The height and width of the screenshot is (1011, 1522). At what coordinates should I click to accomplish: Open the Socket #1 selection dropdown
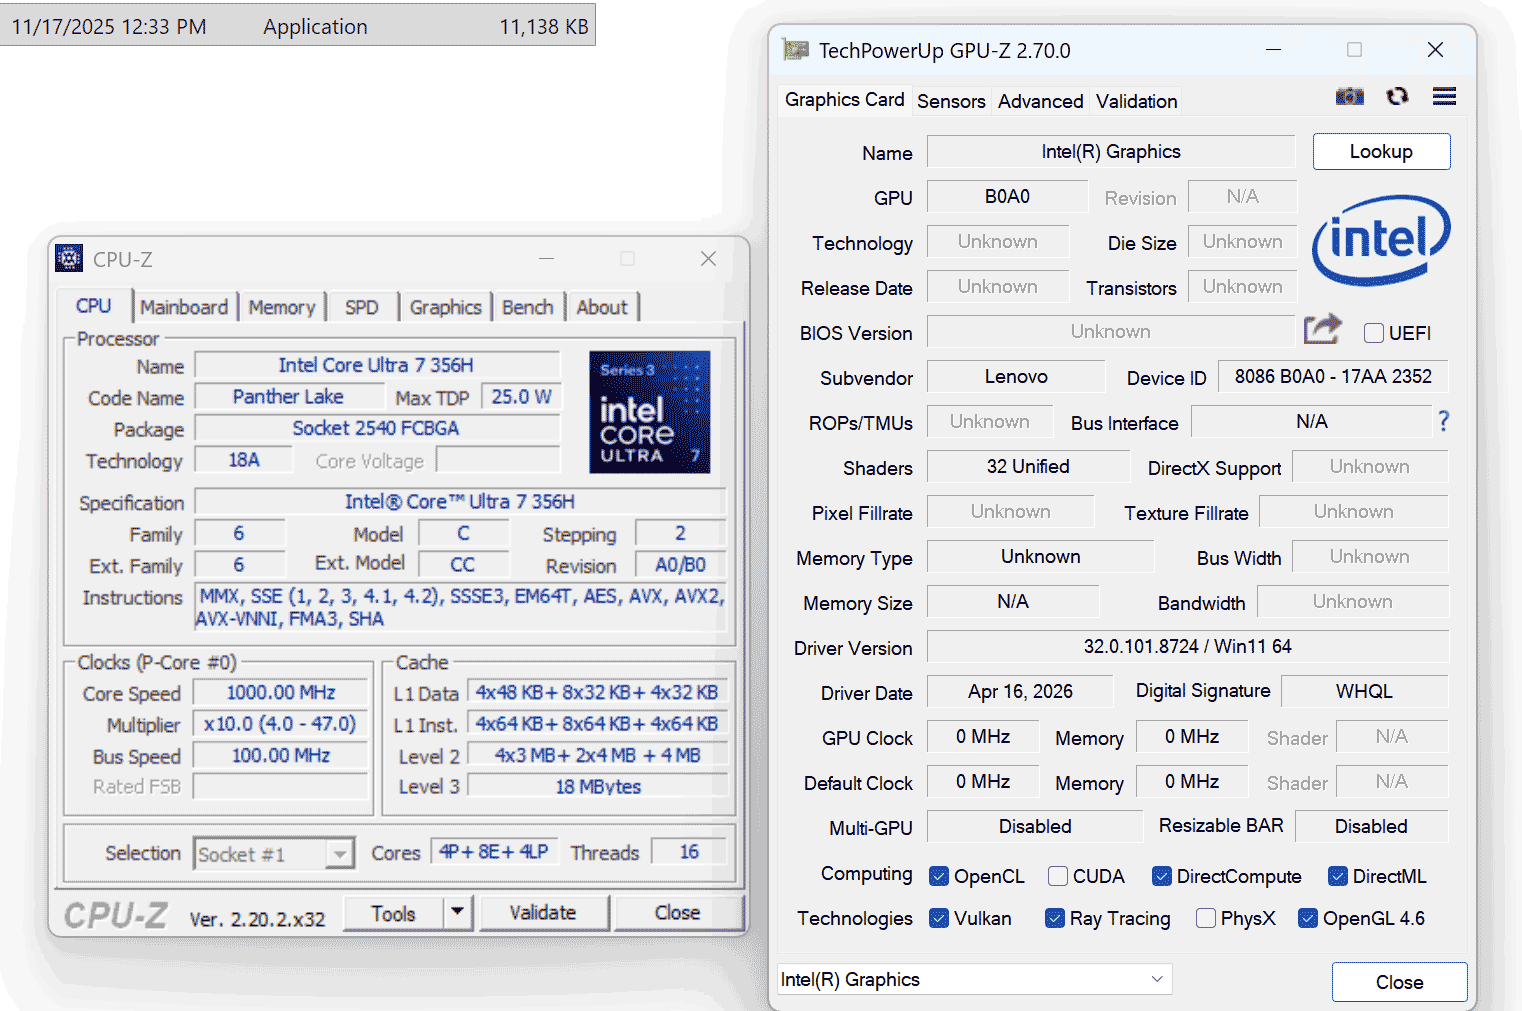[274, 854]
